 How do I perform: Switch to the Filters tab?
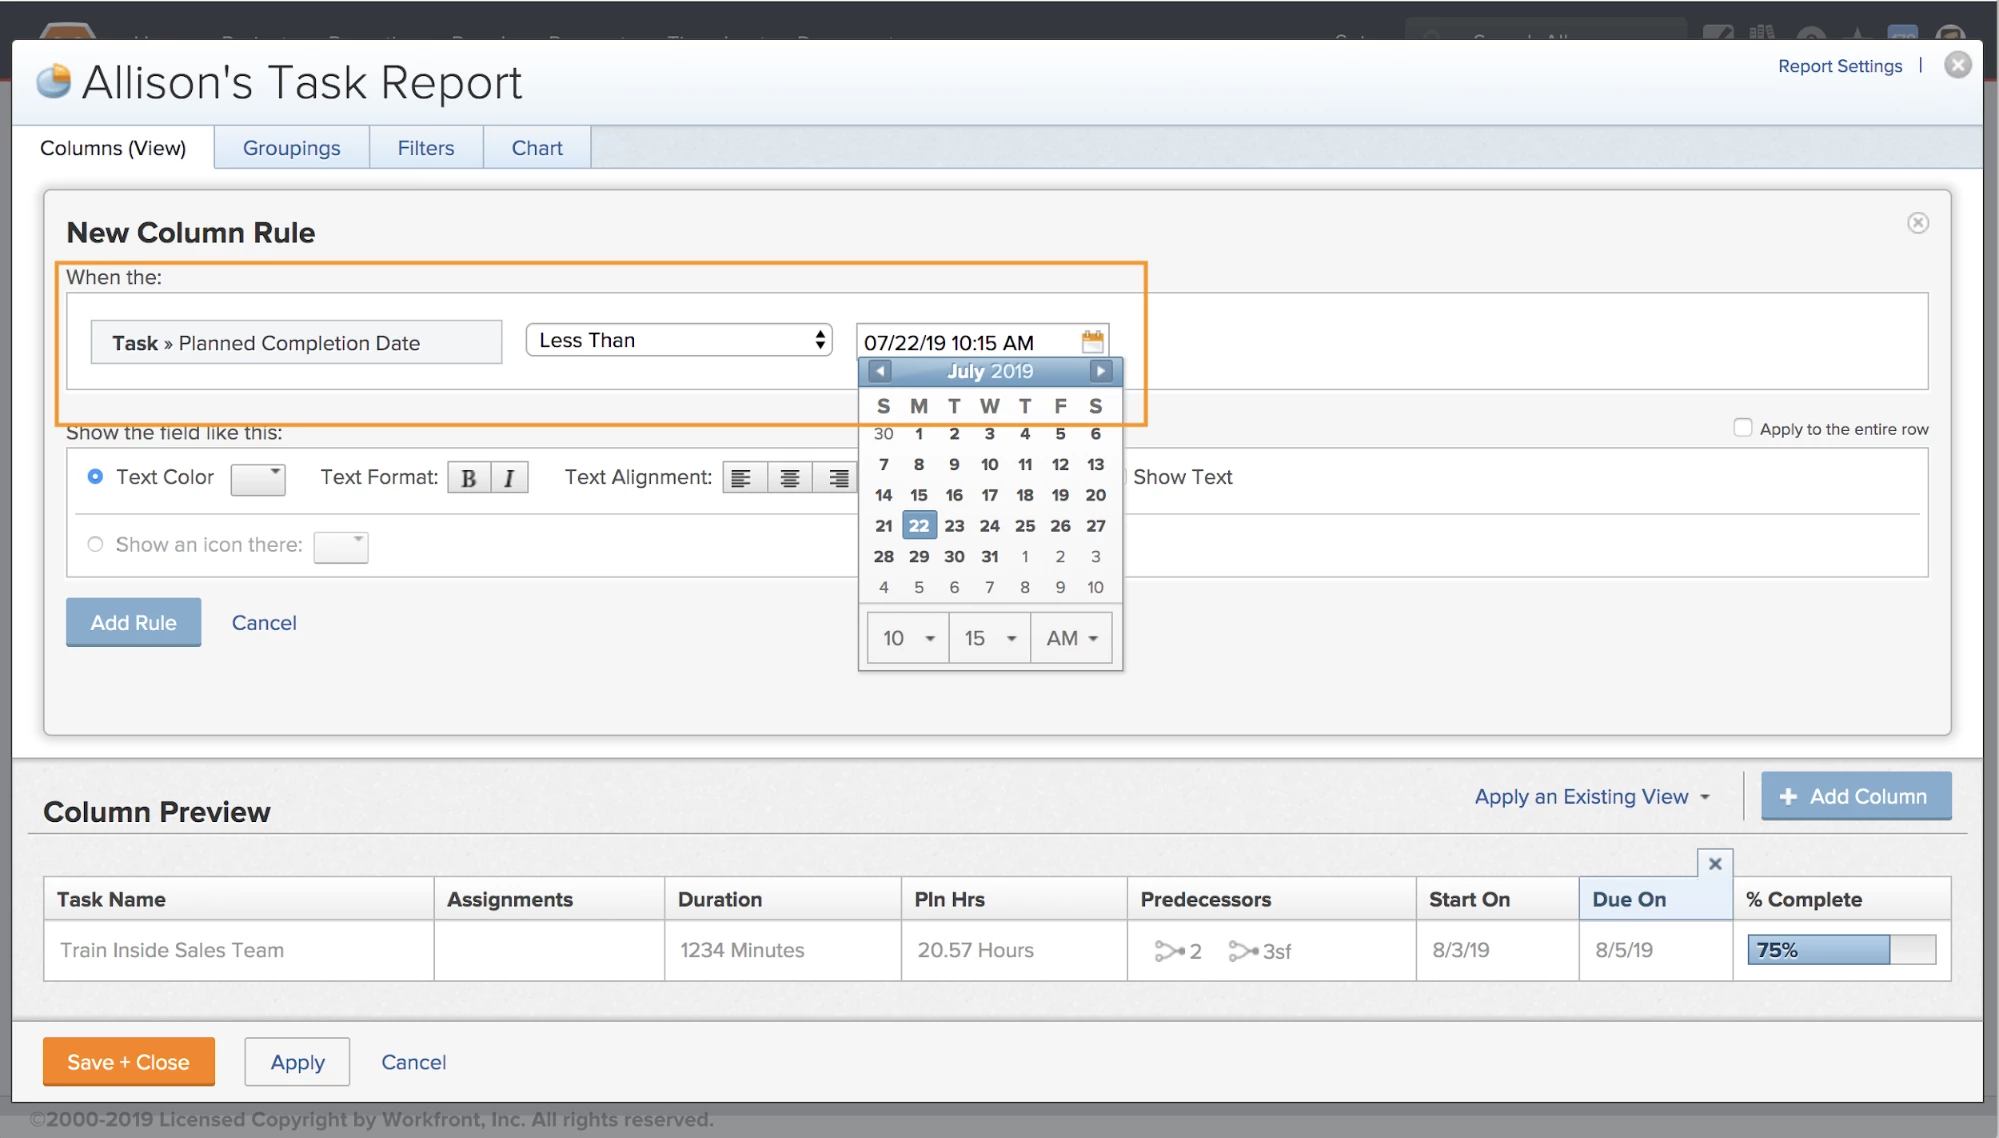(x=425, y=148)
